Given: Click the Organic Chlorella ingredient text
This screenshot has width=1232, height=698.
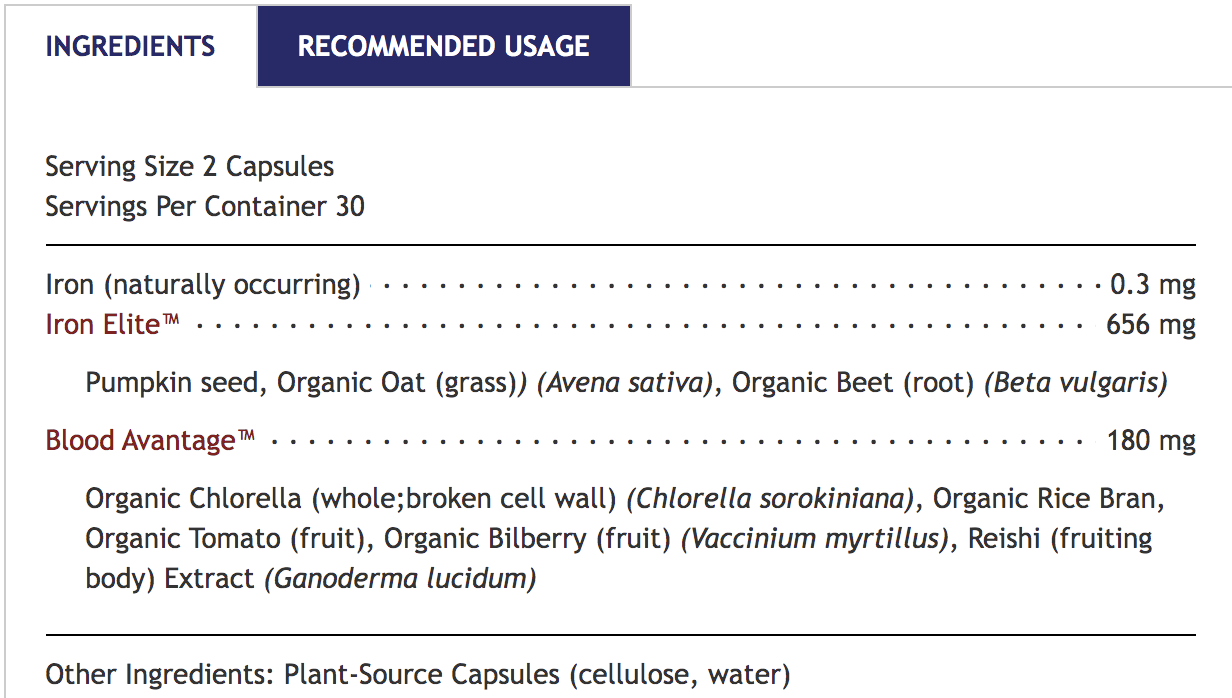Looking at the screenshot, I should point(193,498).
